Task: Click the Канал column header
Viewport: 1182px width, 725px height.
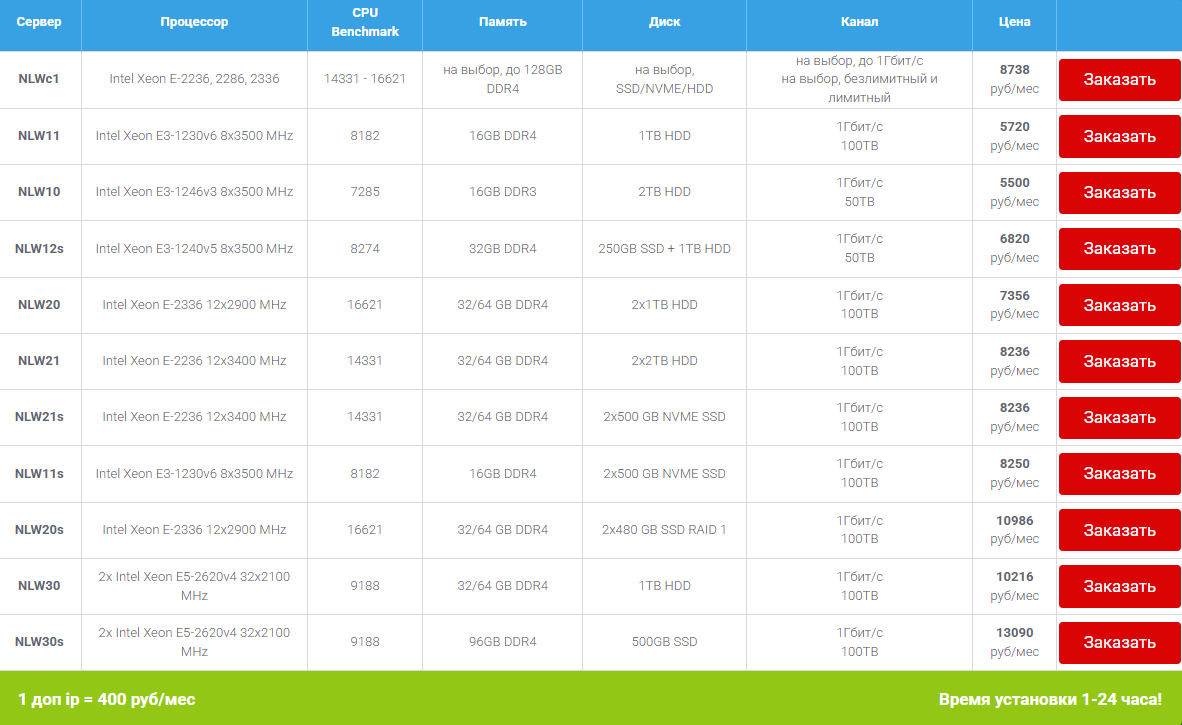Action: click(x=859, y=22)
